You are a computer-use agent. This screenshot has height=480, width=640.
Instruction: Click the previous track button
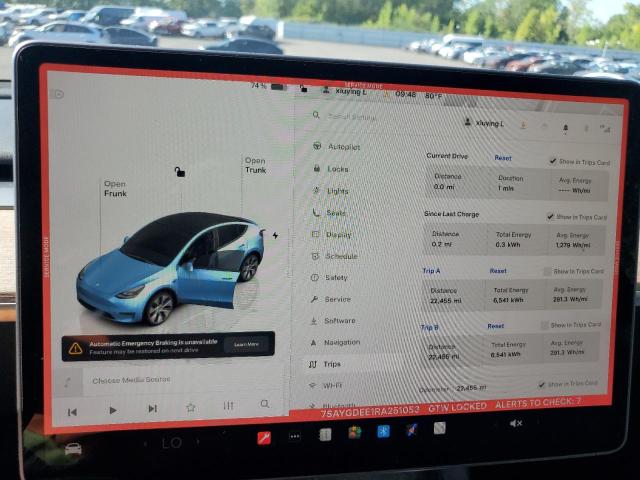coord(72,412)
